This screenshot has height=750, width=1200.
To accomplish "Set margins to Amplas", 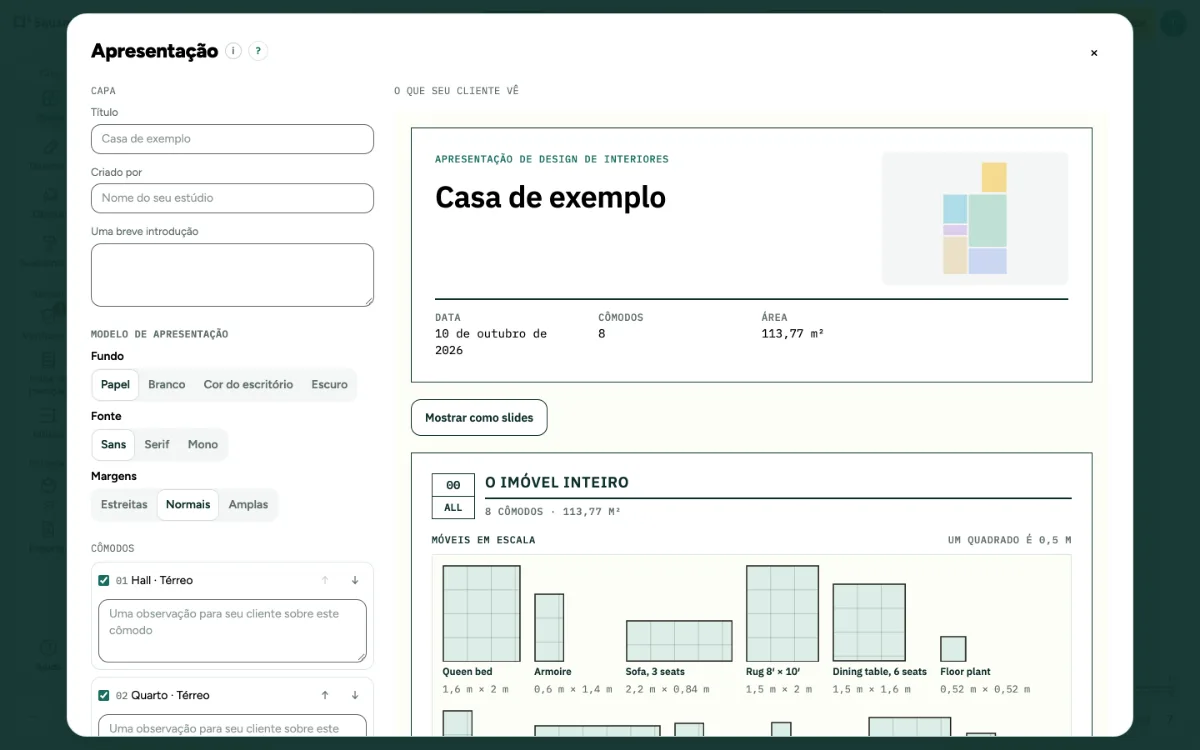I will coord(248,505).
